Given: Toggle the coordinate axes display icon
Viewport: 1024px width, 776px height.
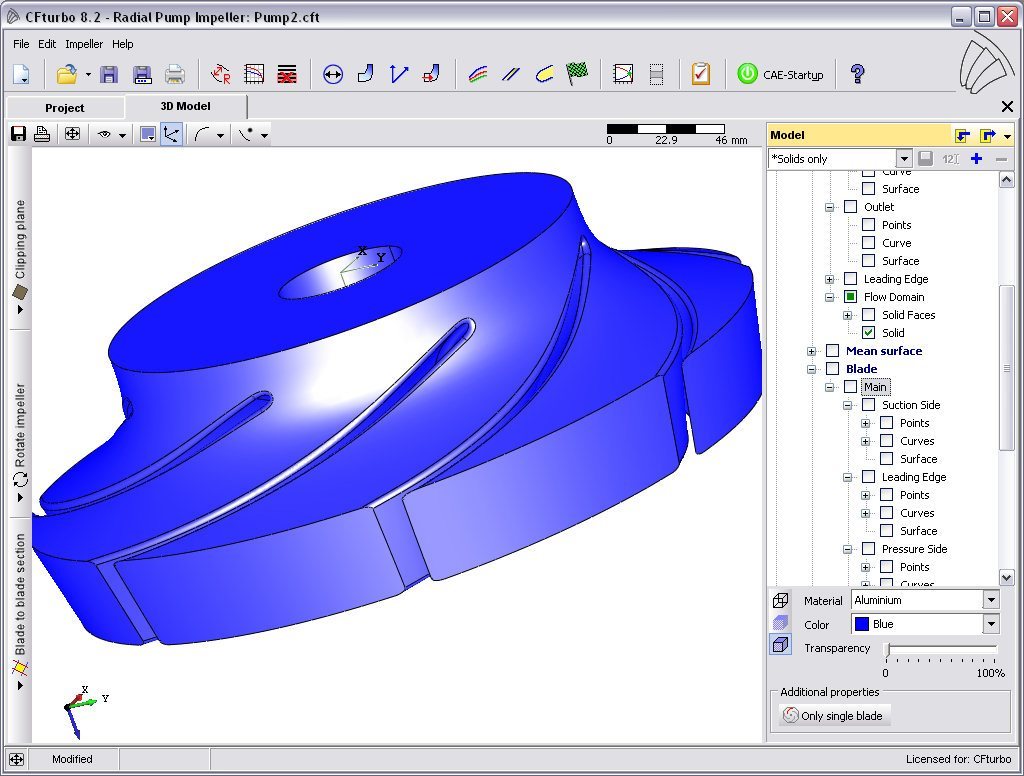Looking at the screenshot, I should (x=172, y=134).
